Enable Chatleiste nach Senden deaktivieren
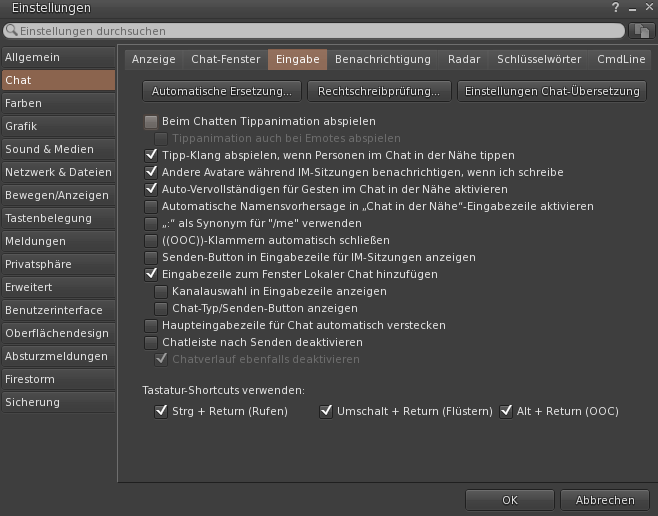This screenshot has height=516, width=658. click(151, 342)
